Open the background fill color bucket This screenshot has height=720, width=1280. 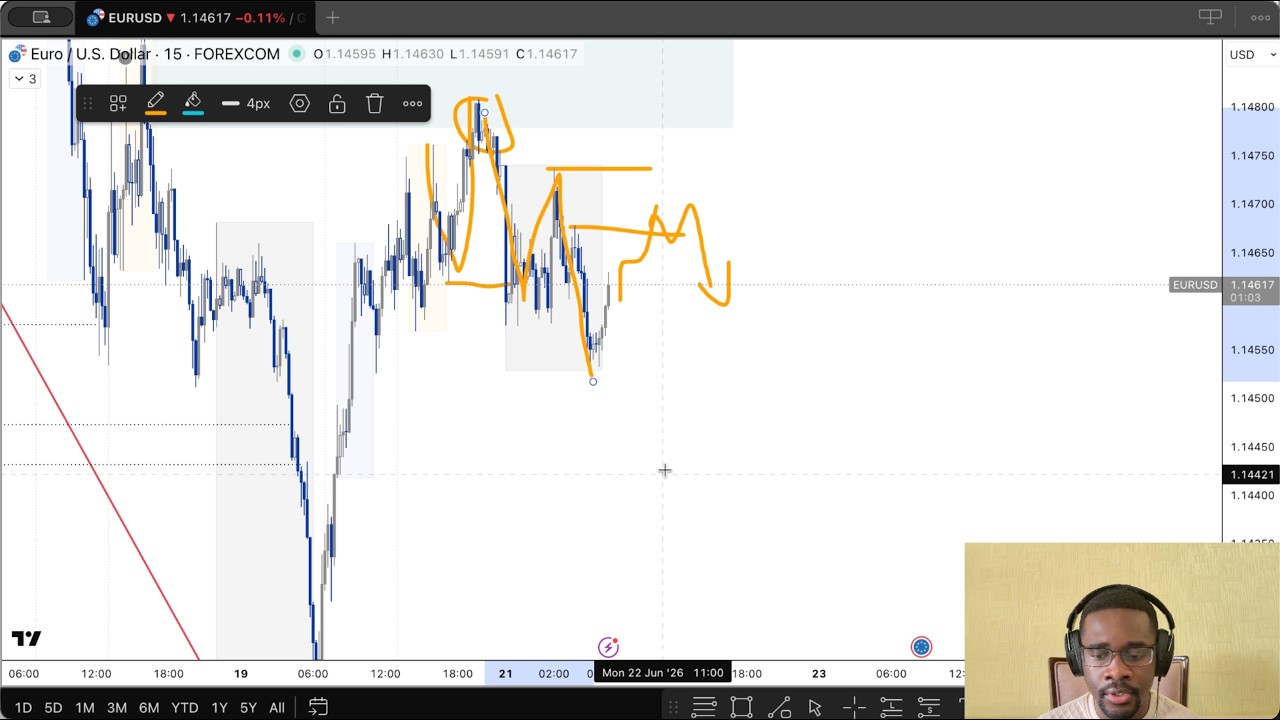193,103
